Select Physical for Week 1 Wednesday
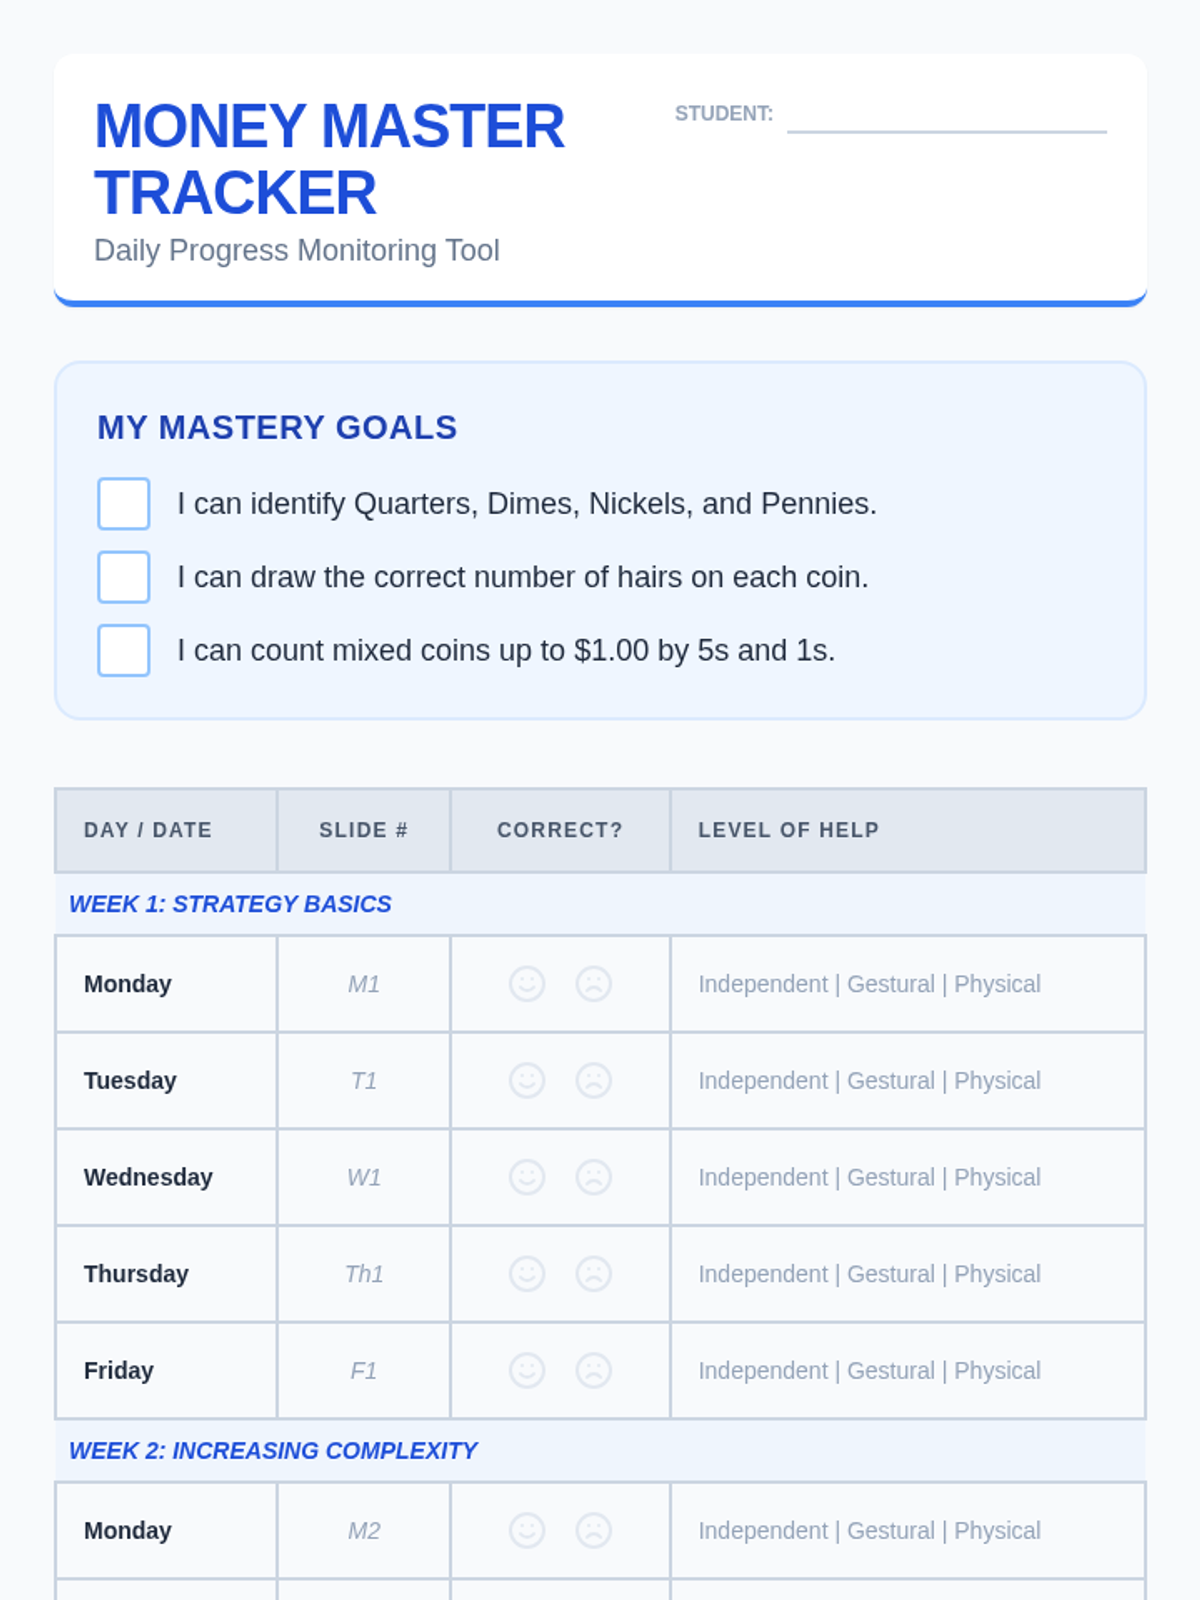Screen dimensions: 1200x1600 pos(997,1177)
